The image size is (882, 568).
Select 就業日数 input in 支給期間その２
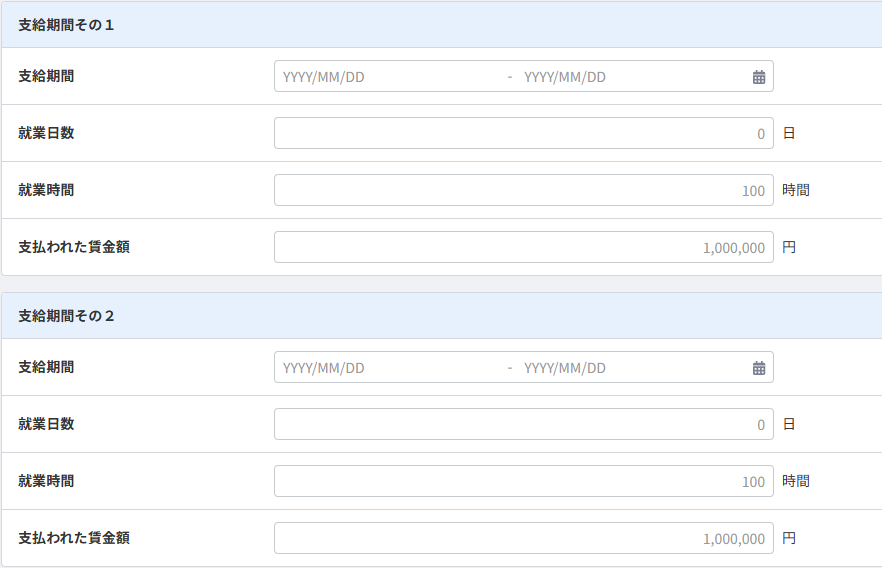[x=524, y=424]
